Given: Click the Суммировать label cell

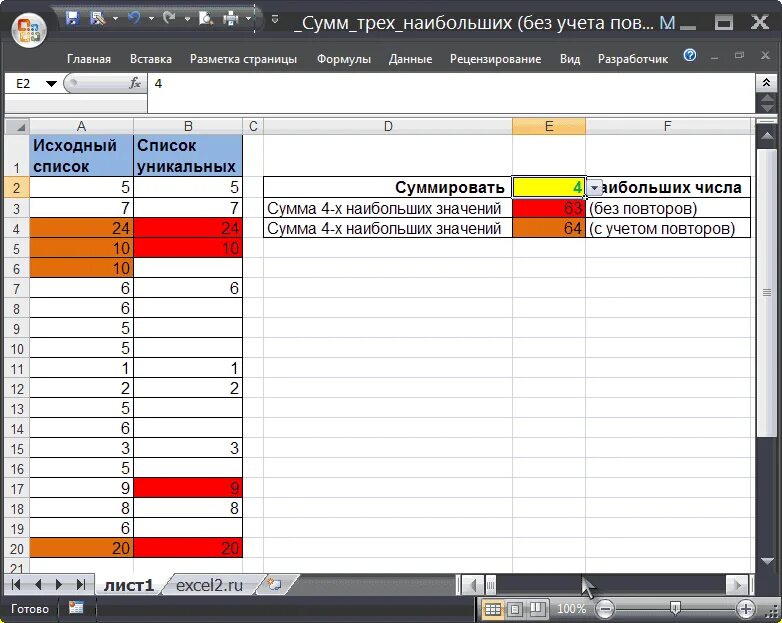Looking at the screenshot, I should click(388, 188).
